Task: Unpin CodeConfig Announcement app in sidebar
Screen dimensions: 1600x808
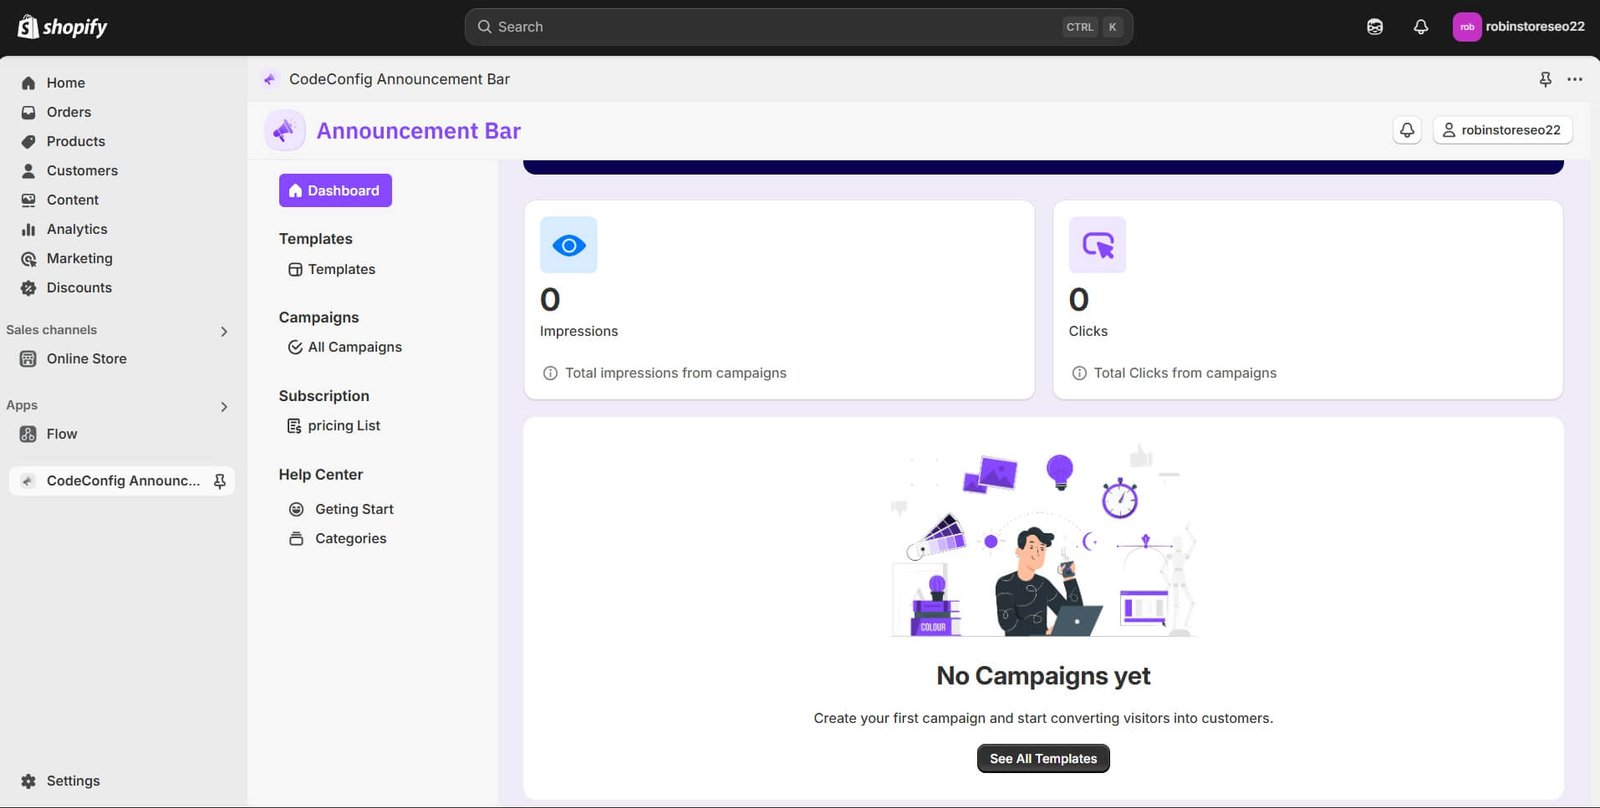Action: coord(220,481)
